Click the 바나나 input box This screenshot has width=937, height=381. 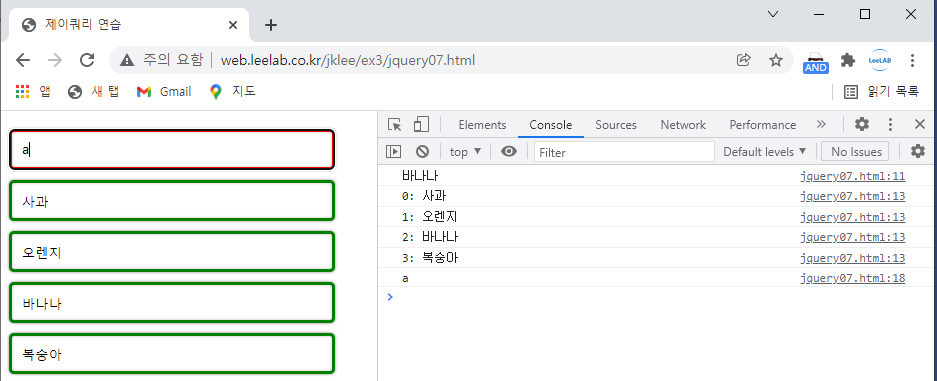(x=172, y=303)
